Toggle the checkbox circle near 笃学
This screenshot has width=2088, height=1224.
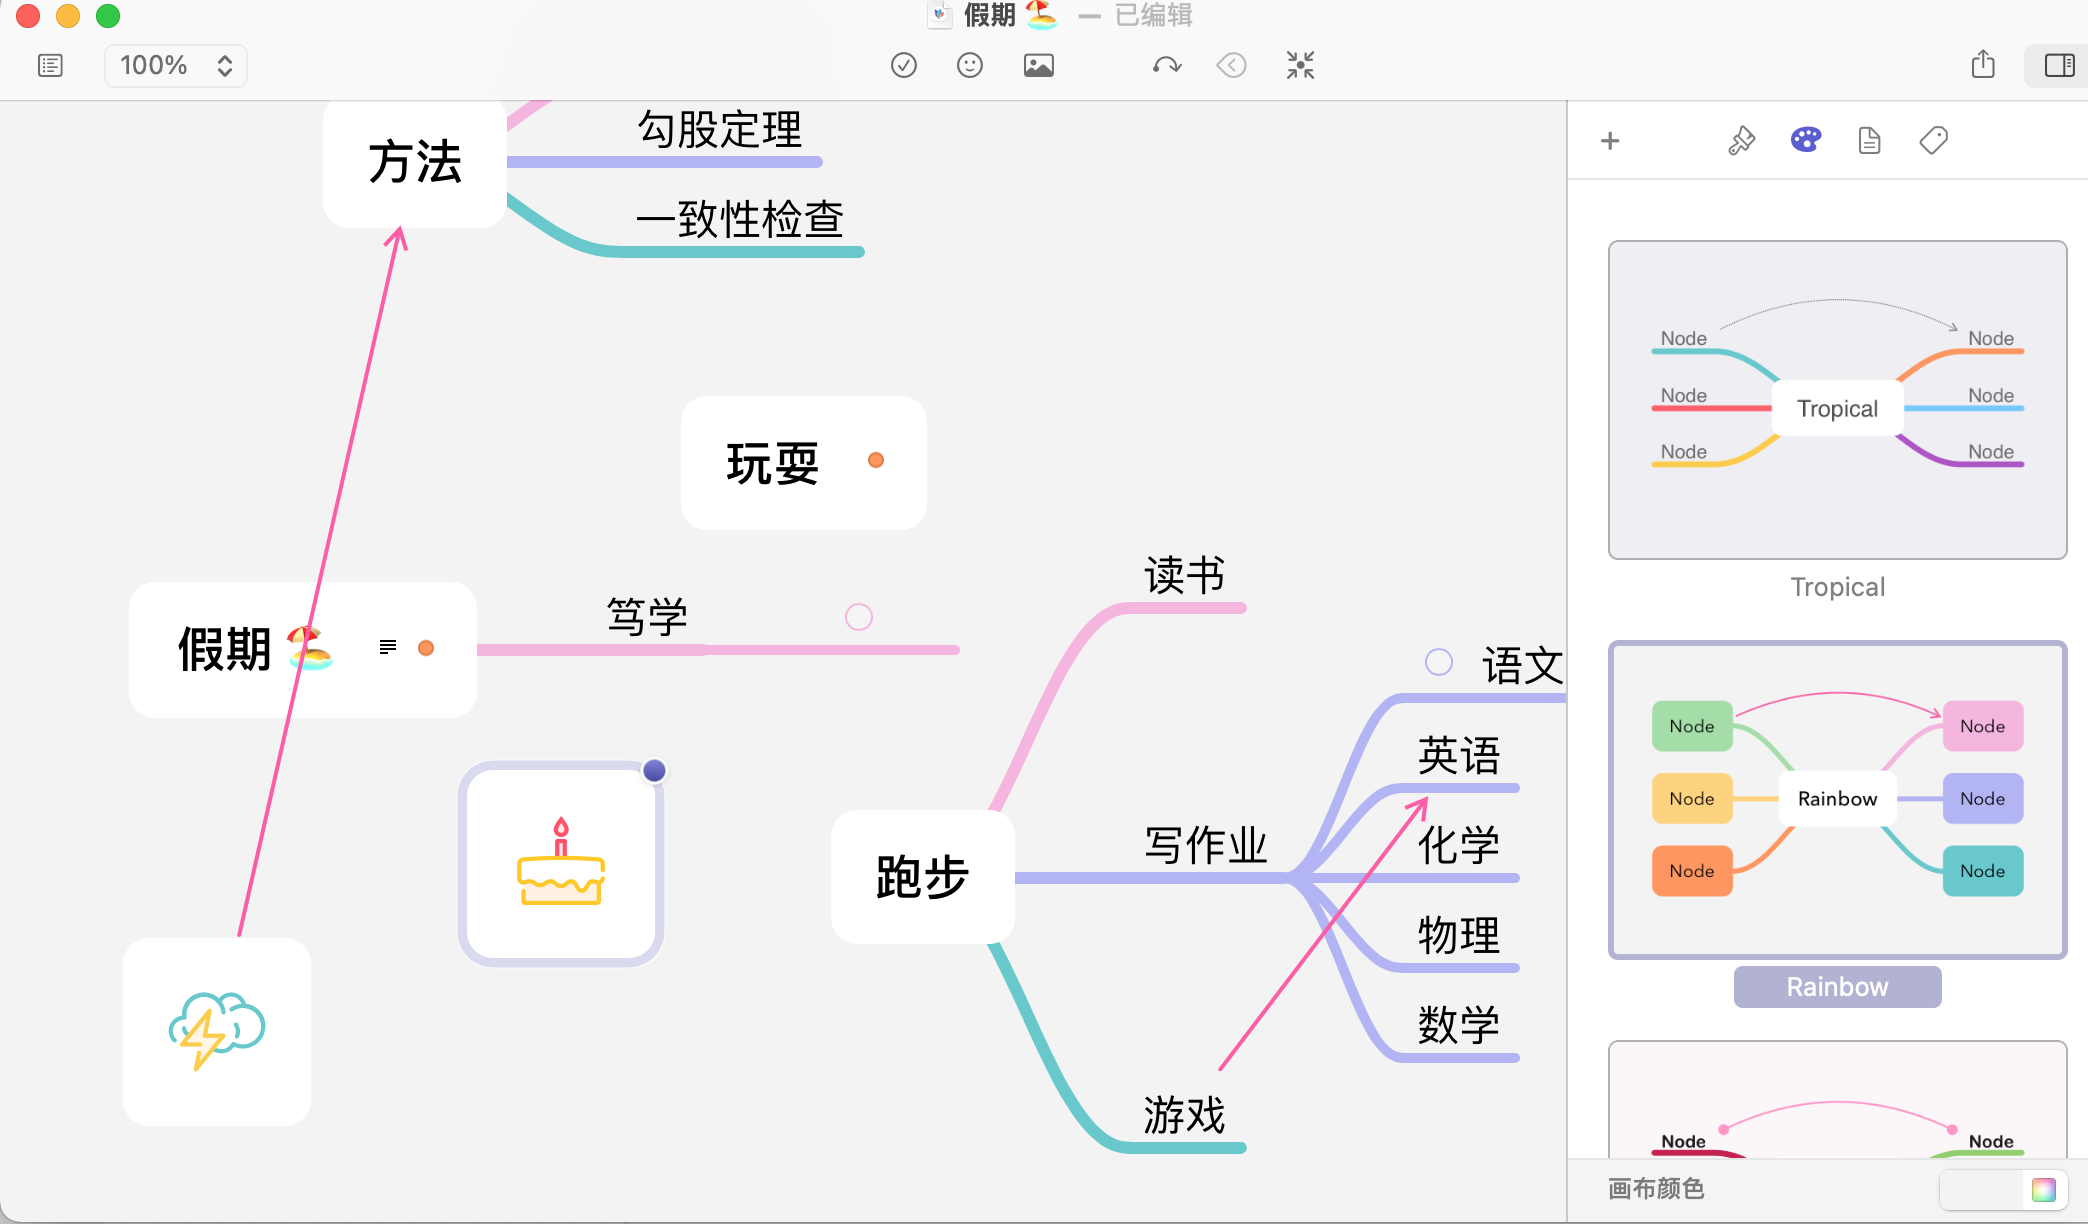click(859, 617)
